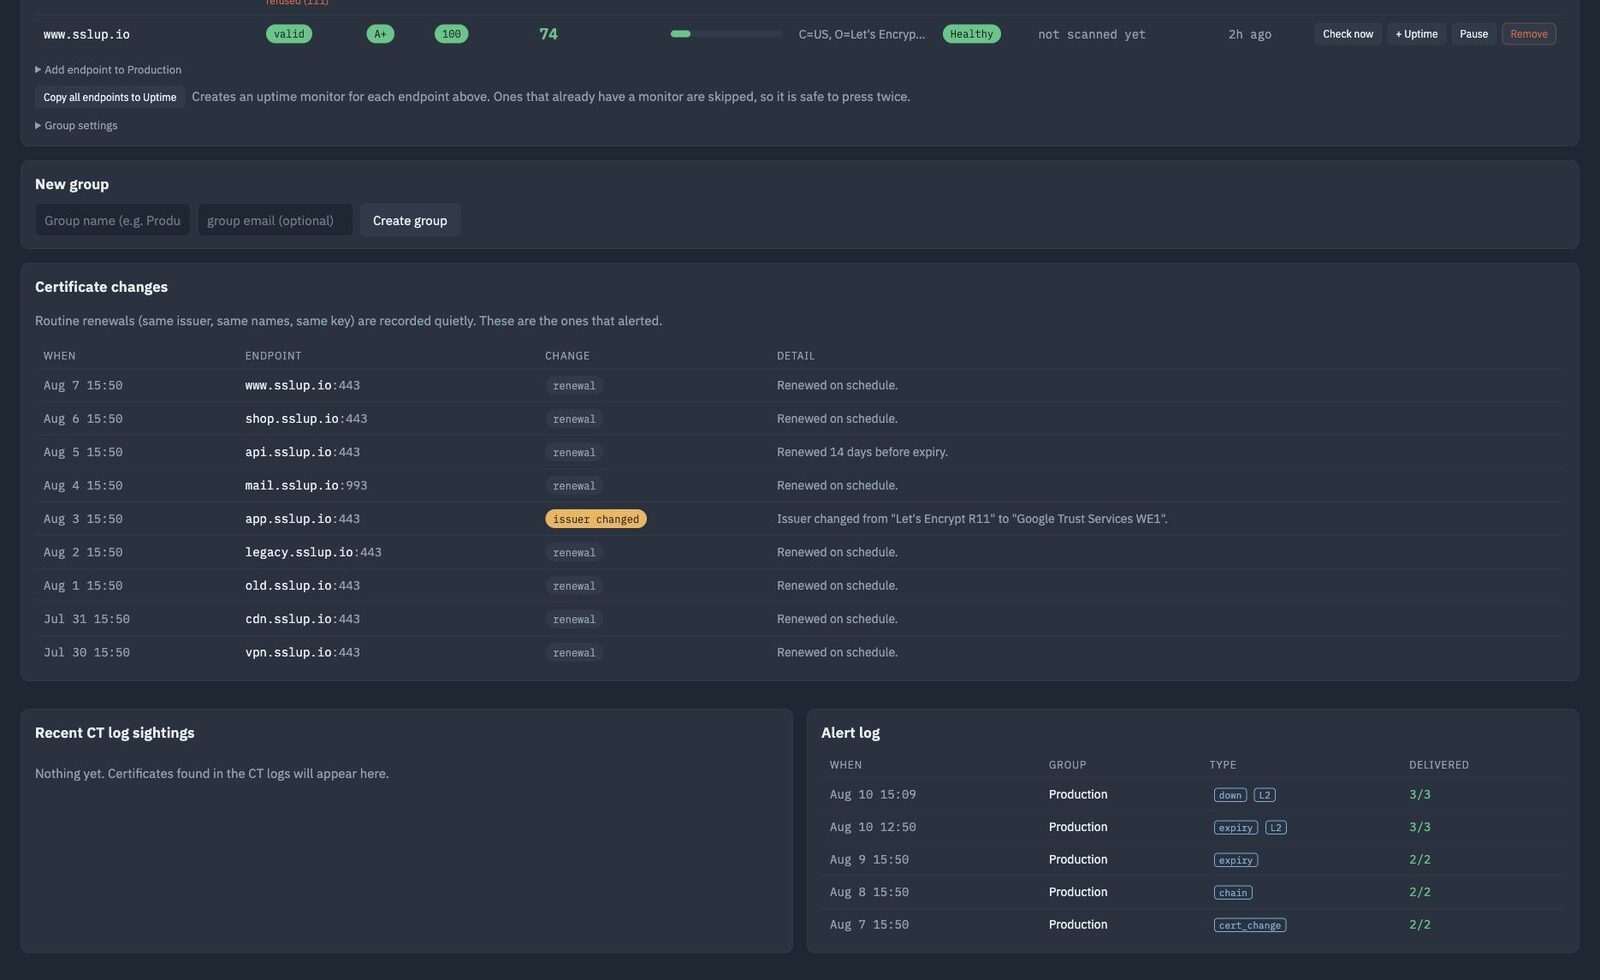Click the CHANGE column header
Screen dimensions: 1600x980
pos(567,356)
